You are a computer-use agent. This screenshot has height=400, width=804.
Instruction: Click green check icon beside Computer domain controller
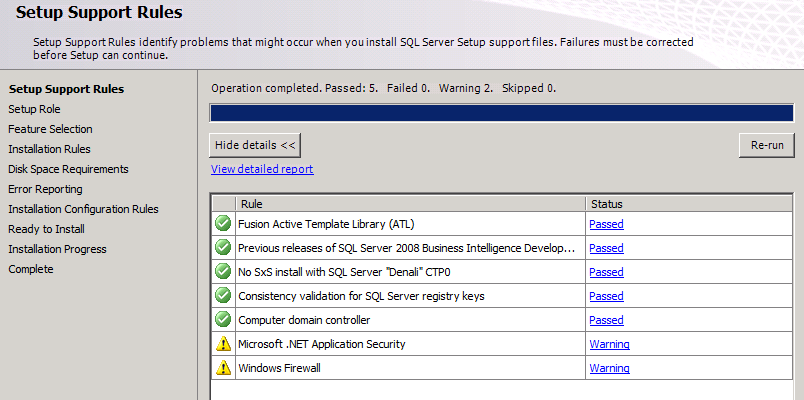[x=223, y=319]
